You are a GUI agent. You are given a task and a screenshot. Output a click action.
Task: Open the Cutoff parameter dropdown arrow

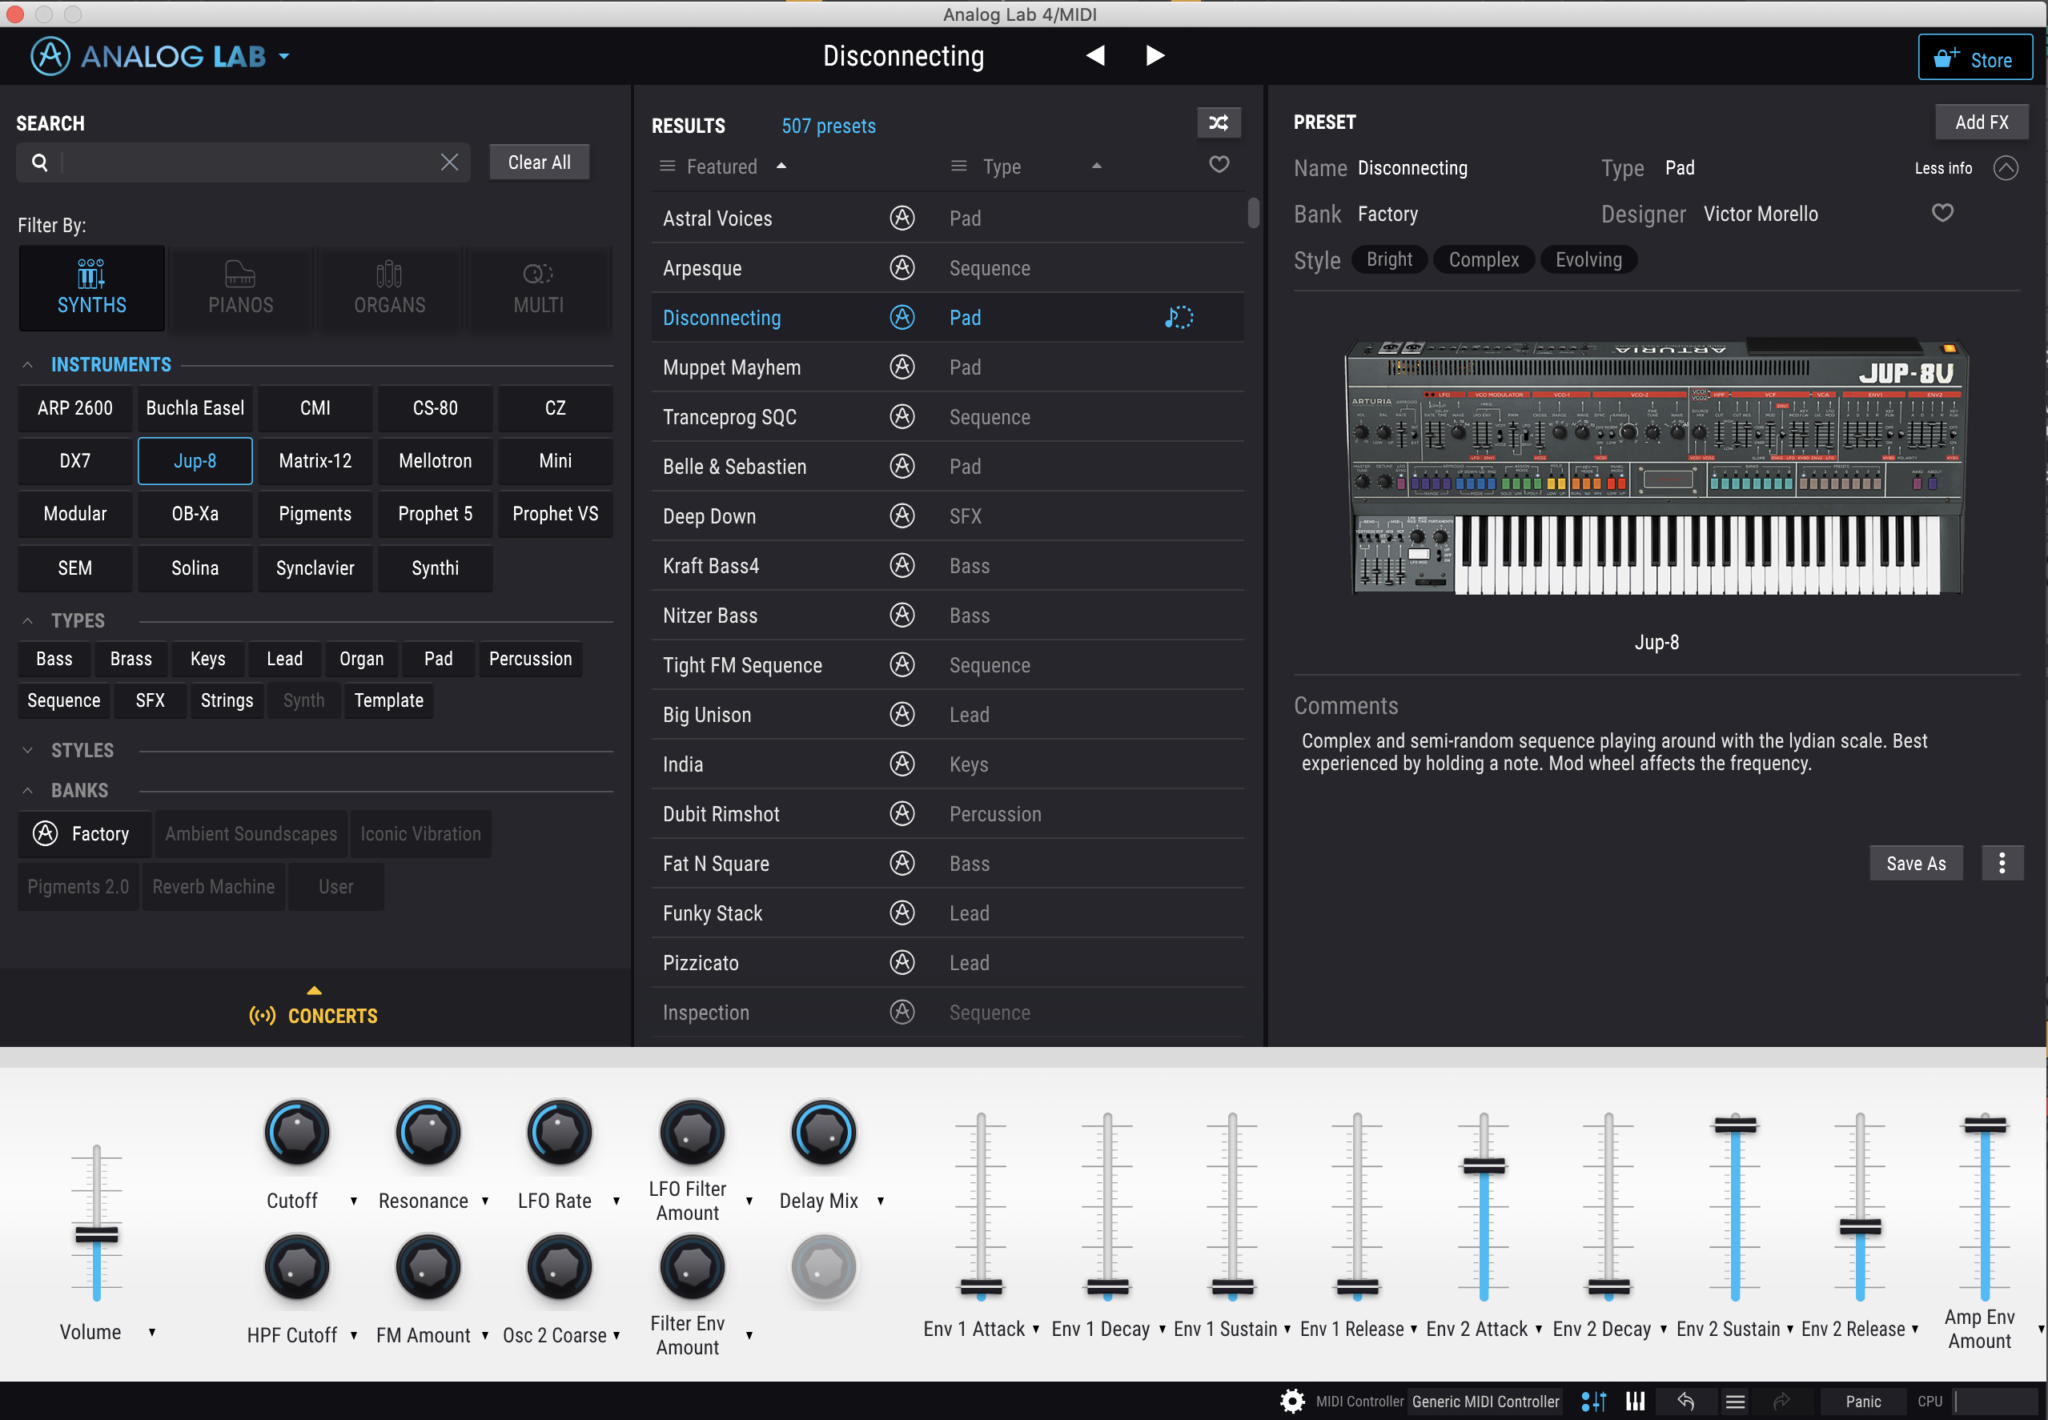click(352, 1201)
